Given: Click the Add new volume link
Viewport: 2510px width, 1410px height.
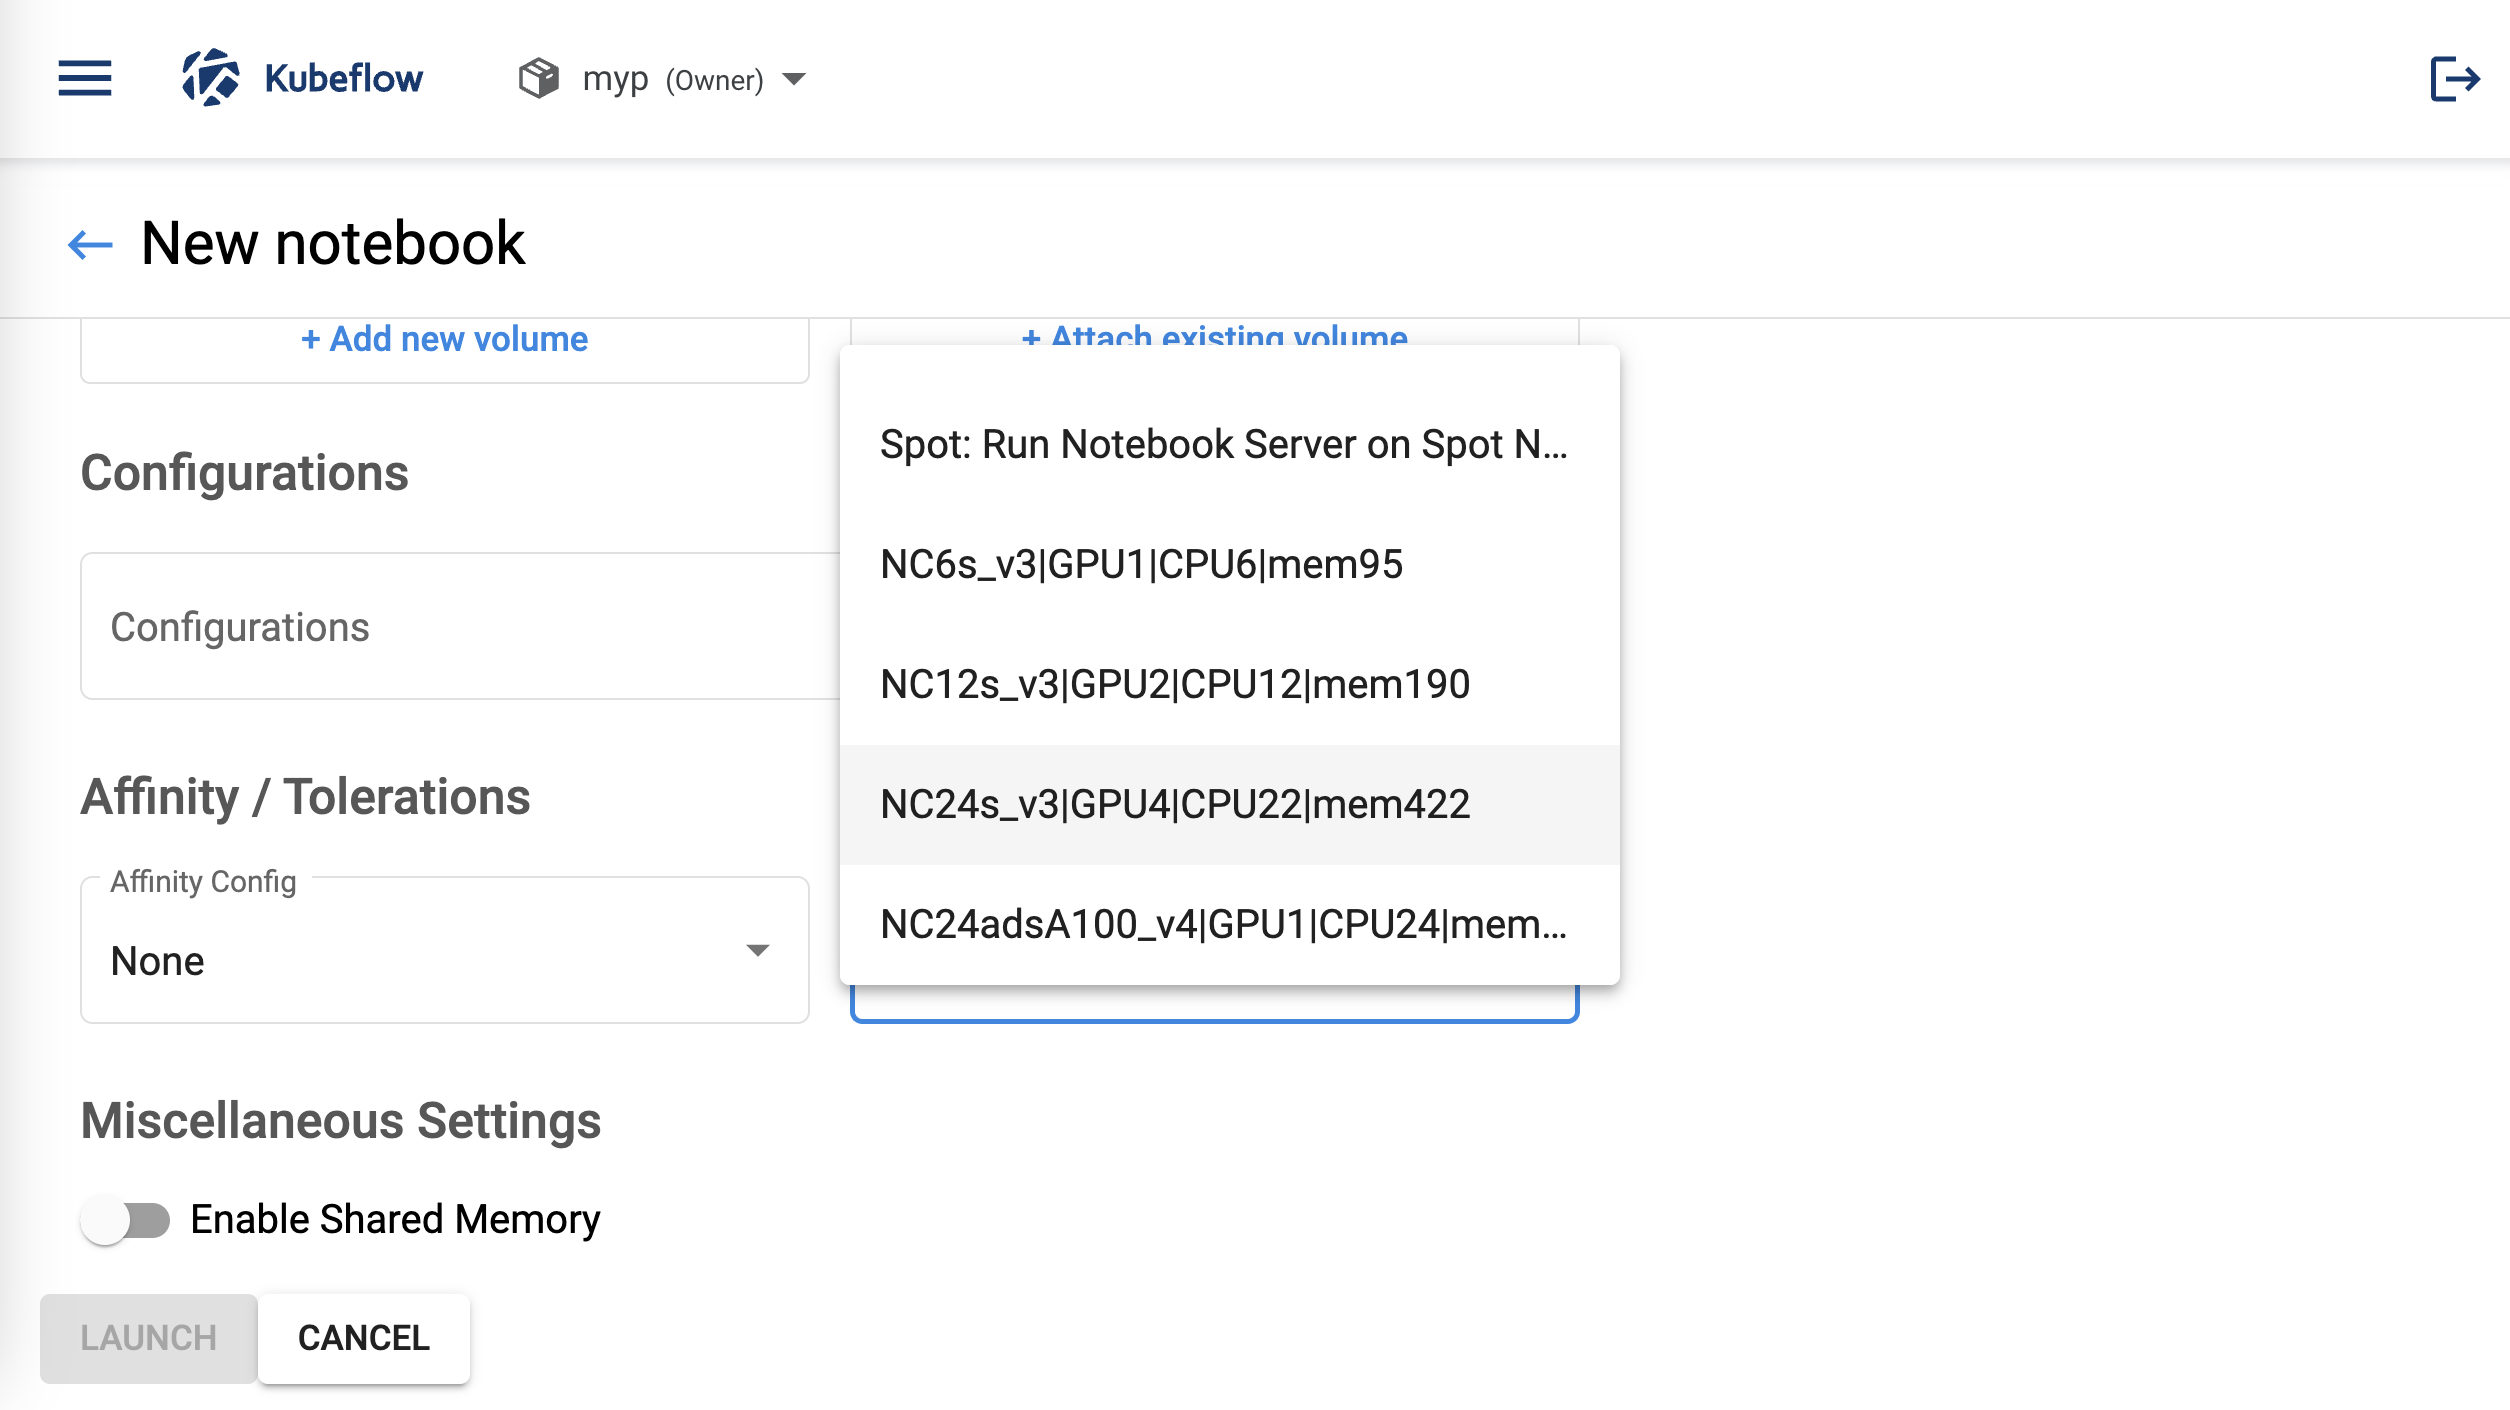Looking at the screenshot, I should click(x=445, y=339).
